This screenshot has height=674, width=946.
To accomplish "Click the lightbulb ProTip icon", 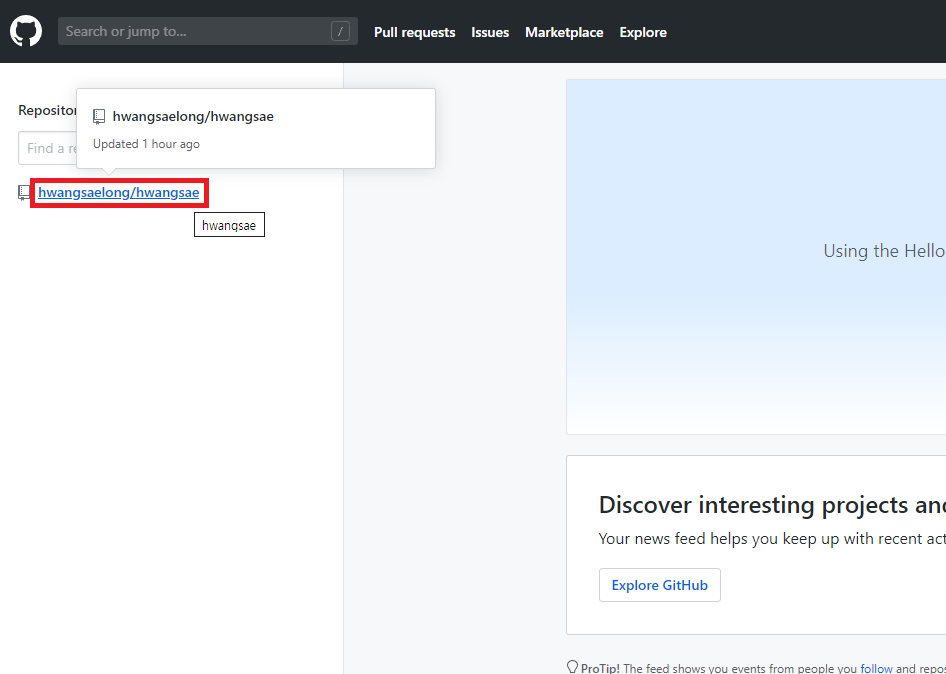I will [573, 667].
